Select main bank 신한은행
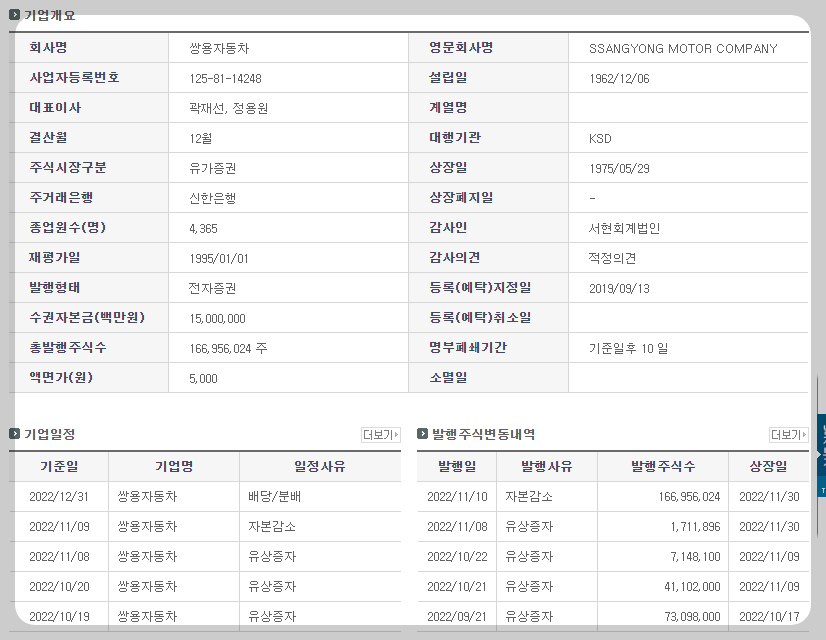 coord(213,199)
